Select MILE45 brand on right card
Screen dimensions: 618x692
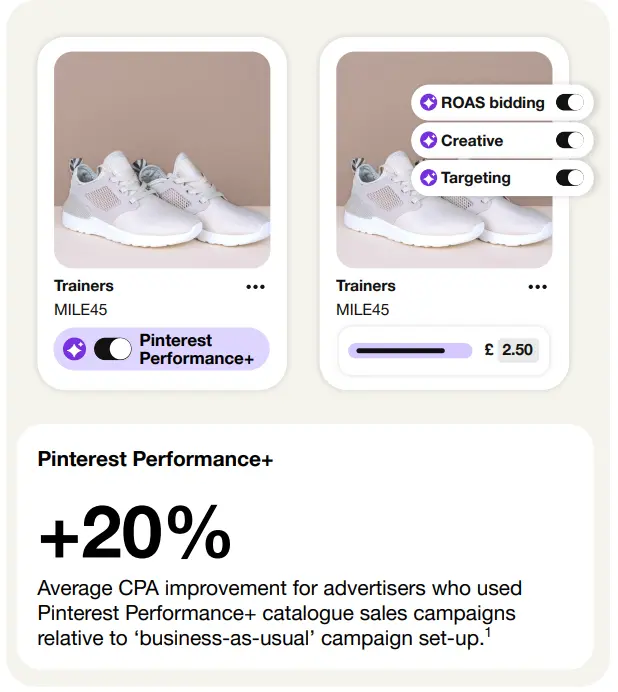pos(362,310)
